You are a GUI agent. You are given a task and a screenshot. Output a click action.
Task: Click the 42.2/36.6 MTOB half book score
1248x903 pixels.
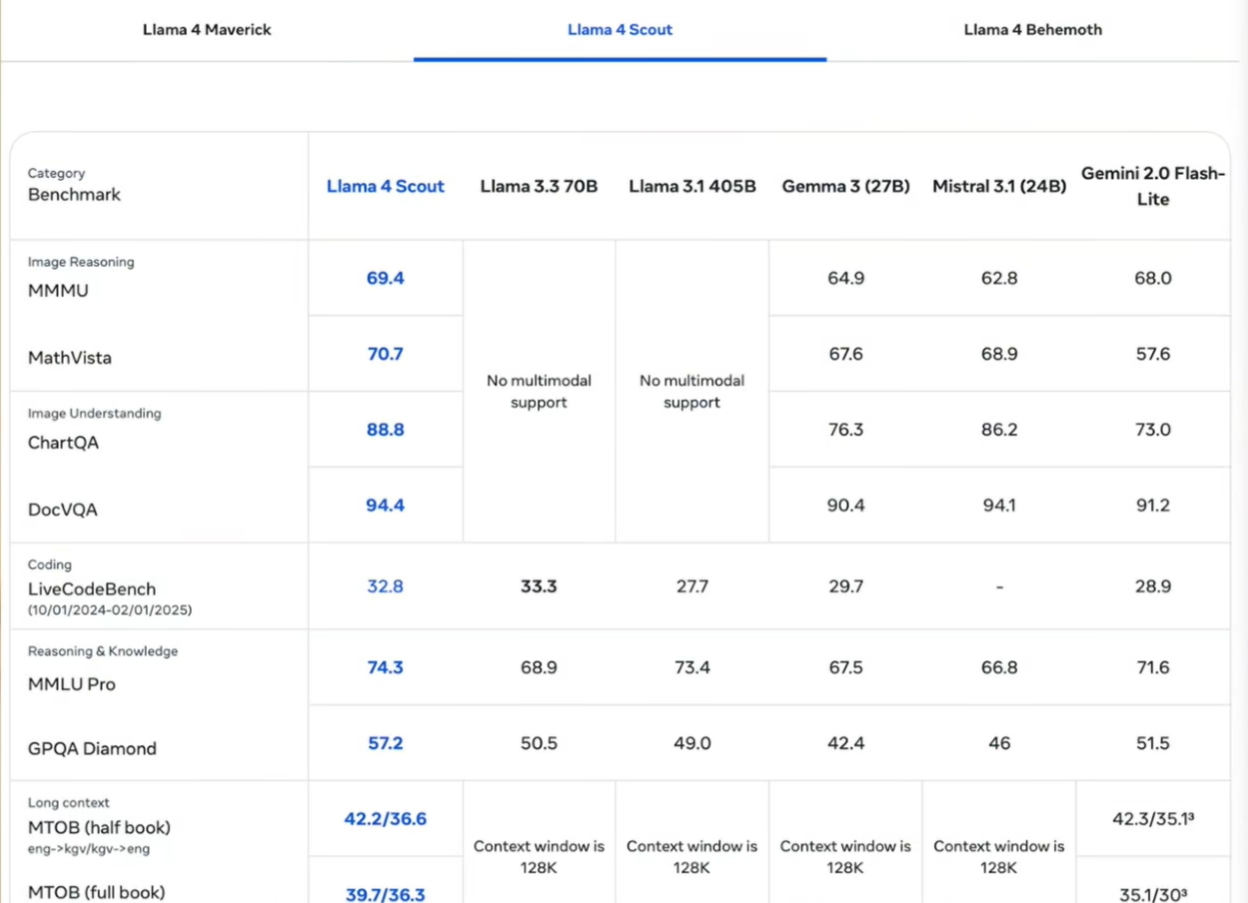pyautogui.click(x=385, y=819)
